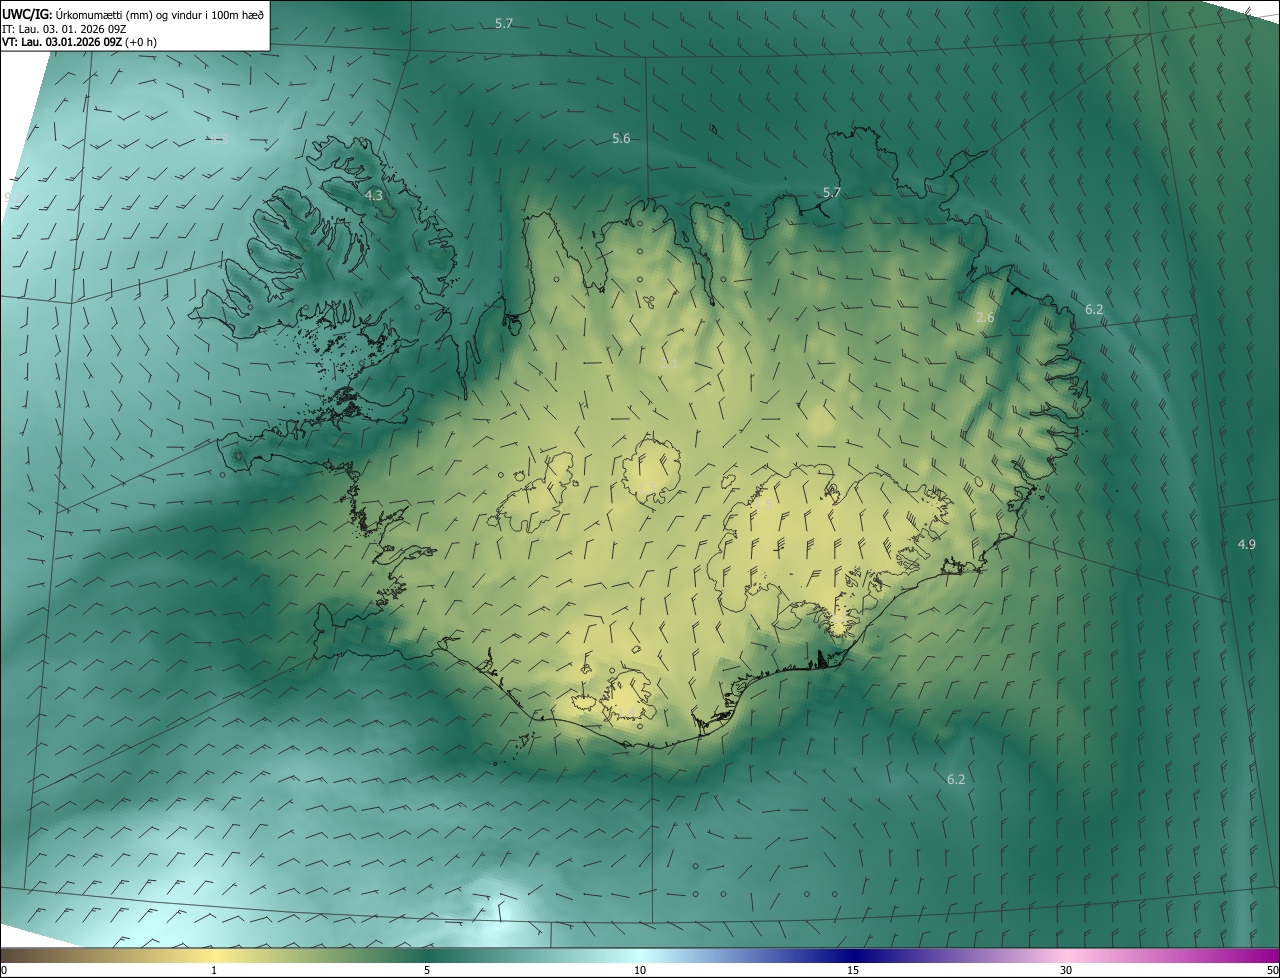Click the 5.6 value on the map
Image resolution: width=1280 pixels, height=978 pixels.
(621, 138)
